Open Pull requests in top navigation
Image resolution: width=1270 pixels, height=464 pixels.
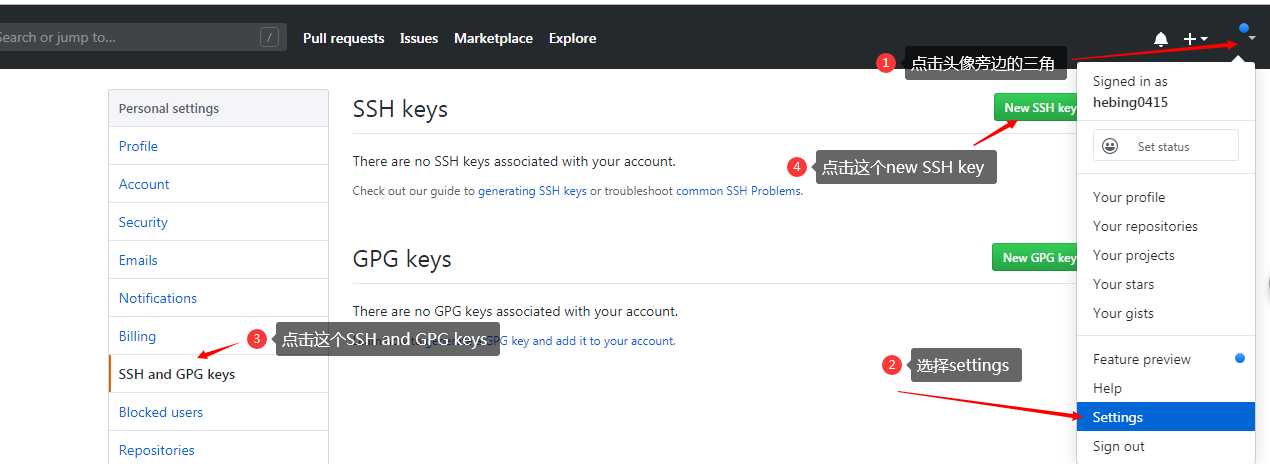click(343, 38)
